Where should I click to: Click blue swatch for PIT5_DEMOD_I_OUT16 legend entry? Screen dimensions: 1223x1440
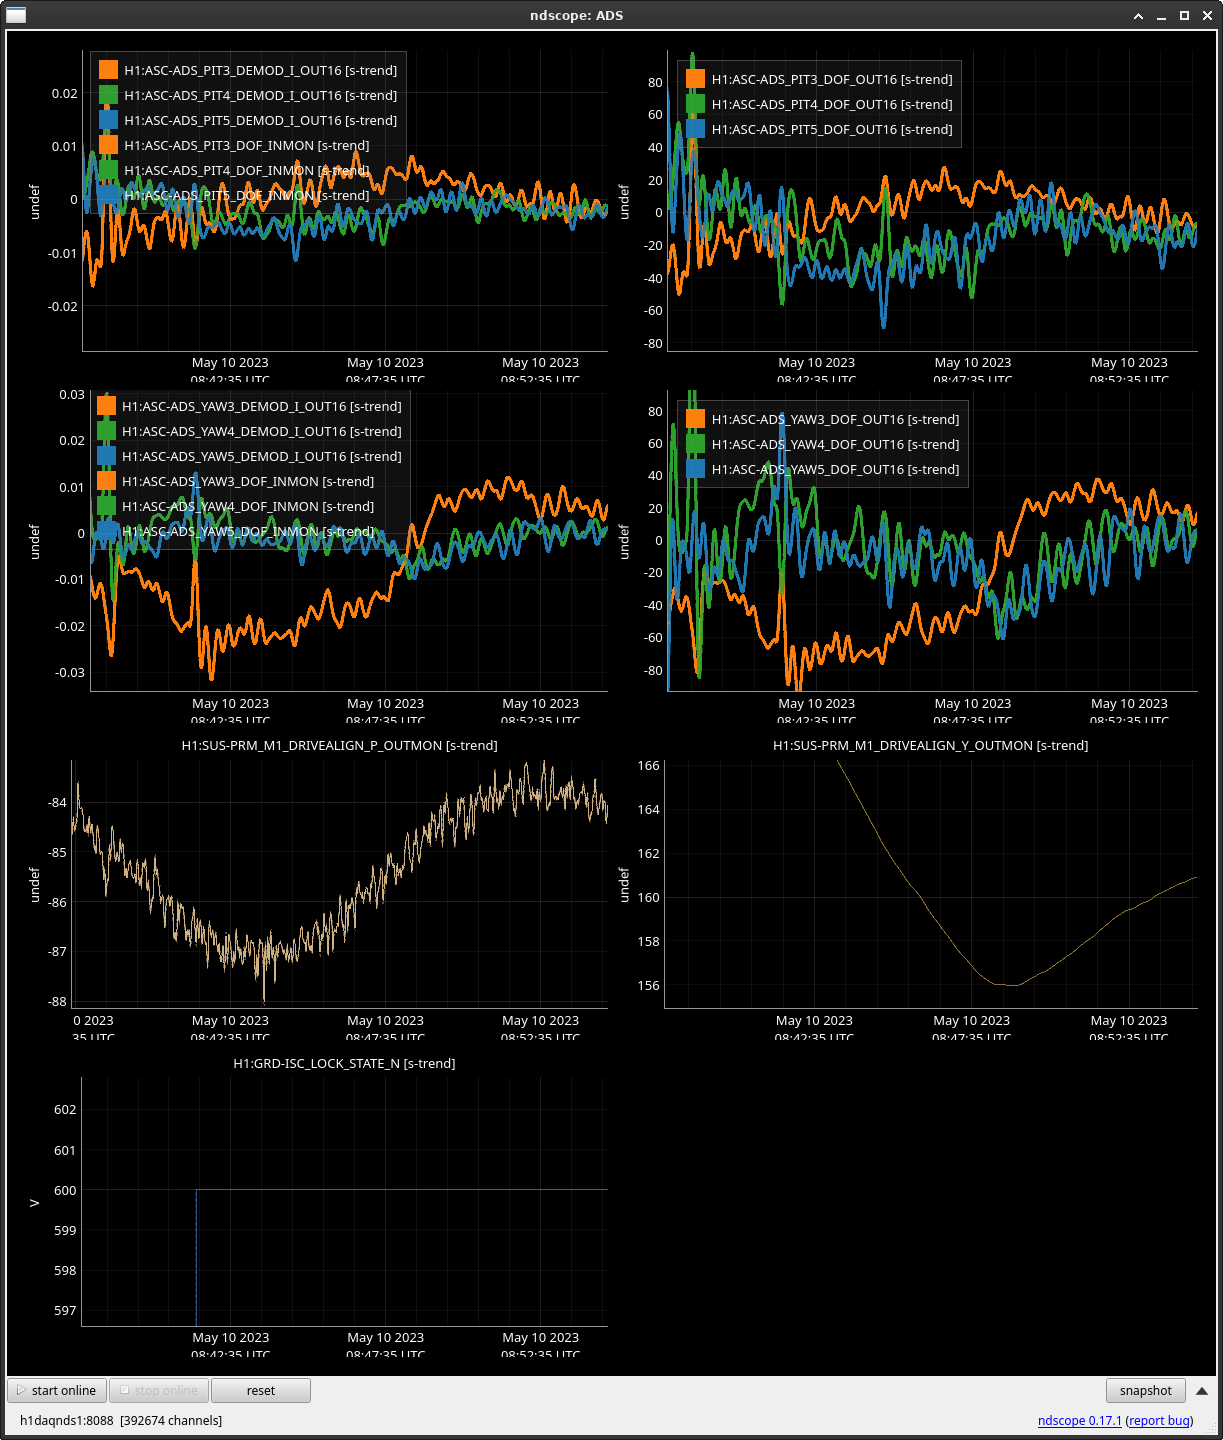point(108,121)
